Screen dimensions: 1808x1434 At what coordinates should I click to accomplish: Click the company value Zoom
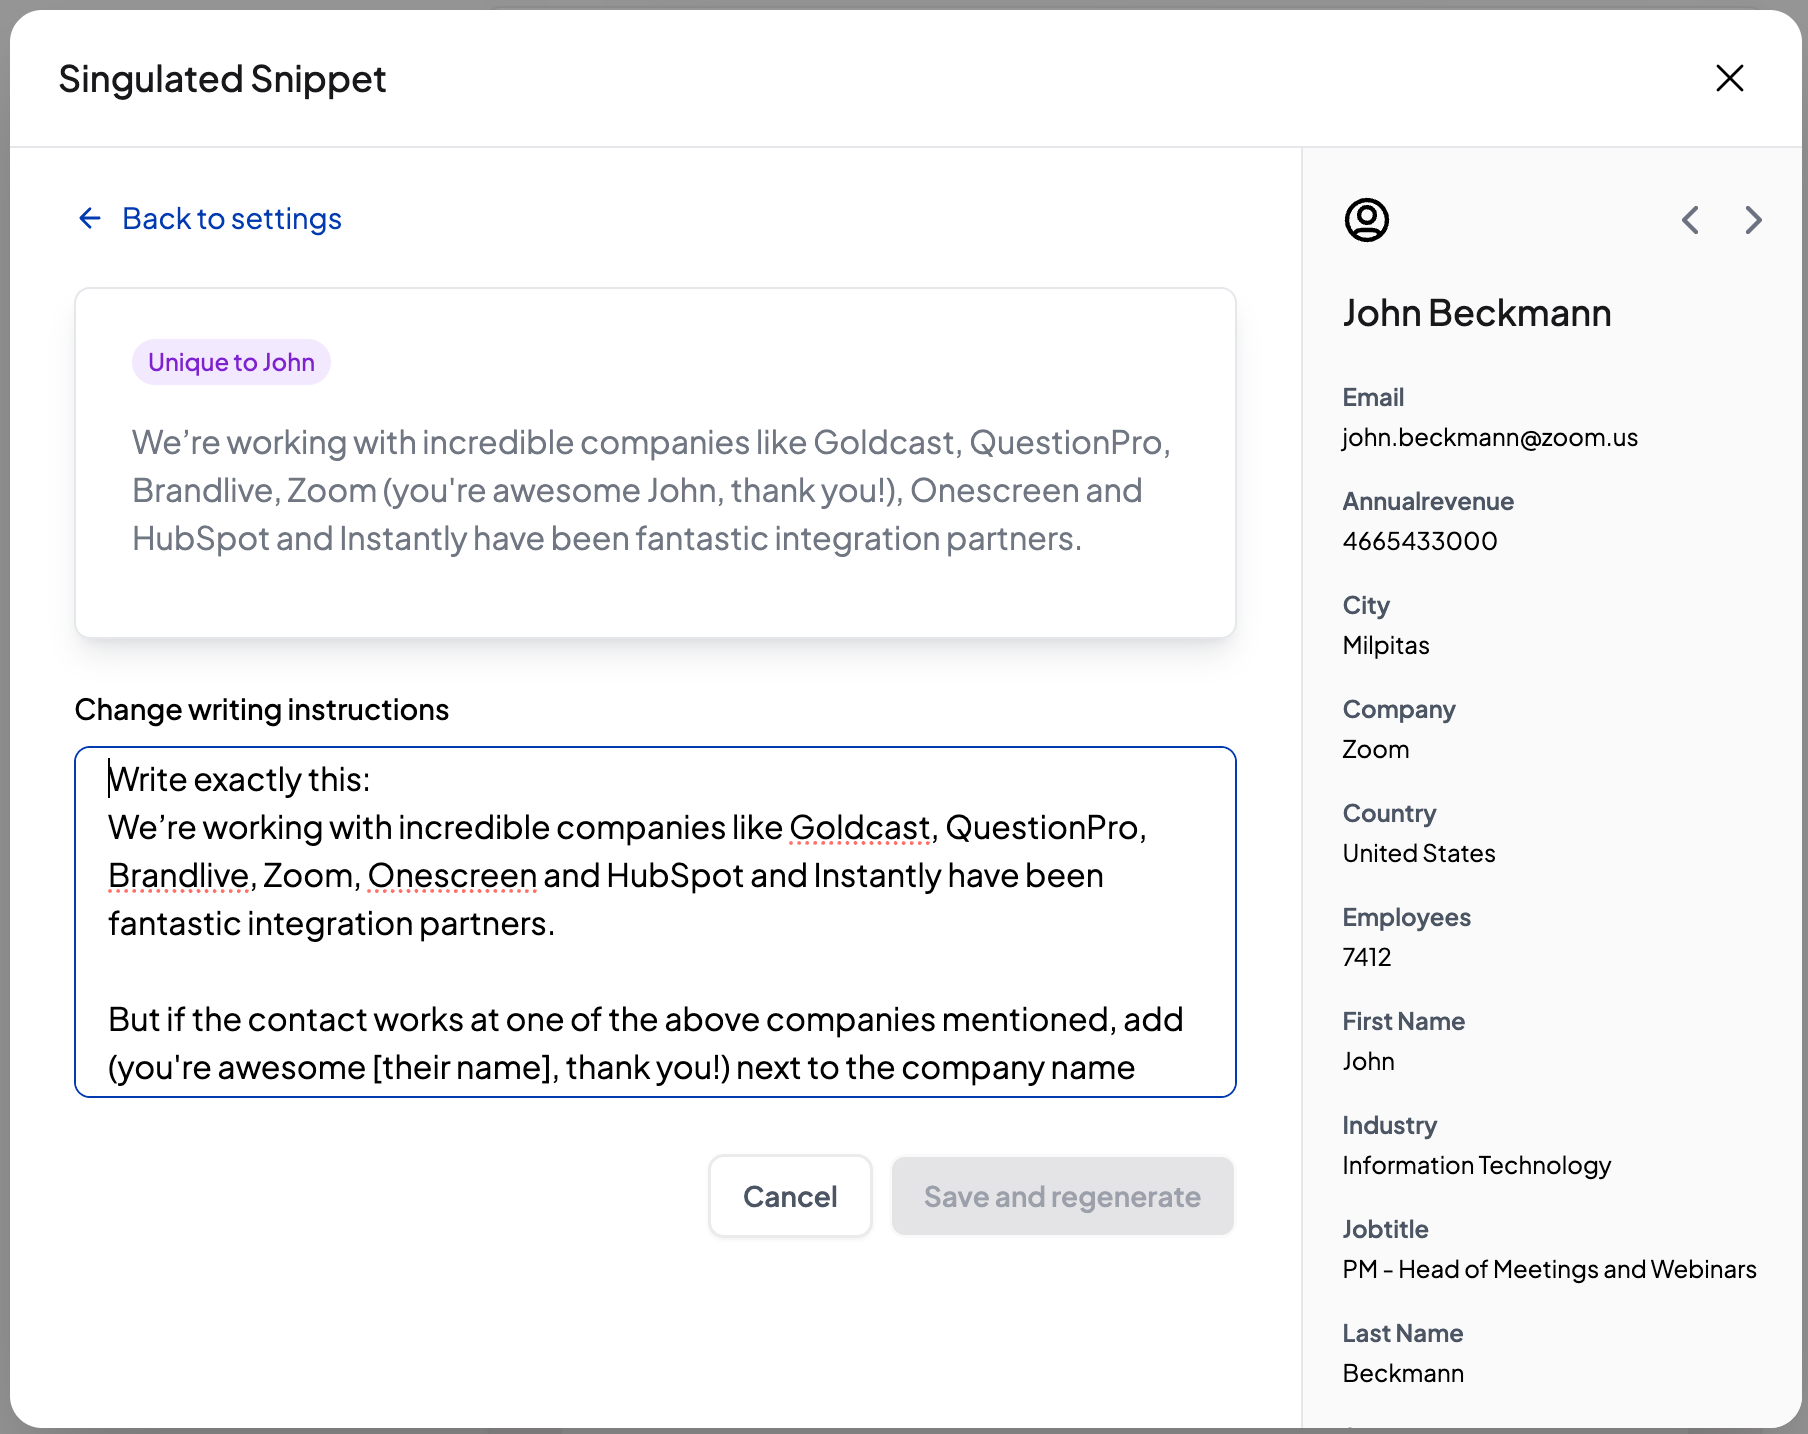coord(1376,749)
